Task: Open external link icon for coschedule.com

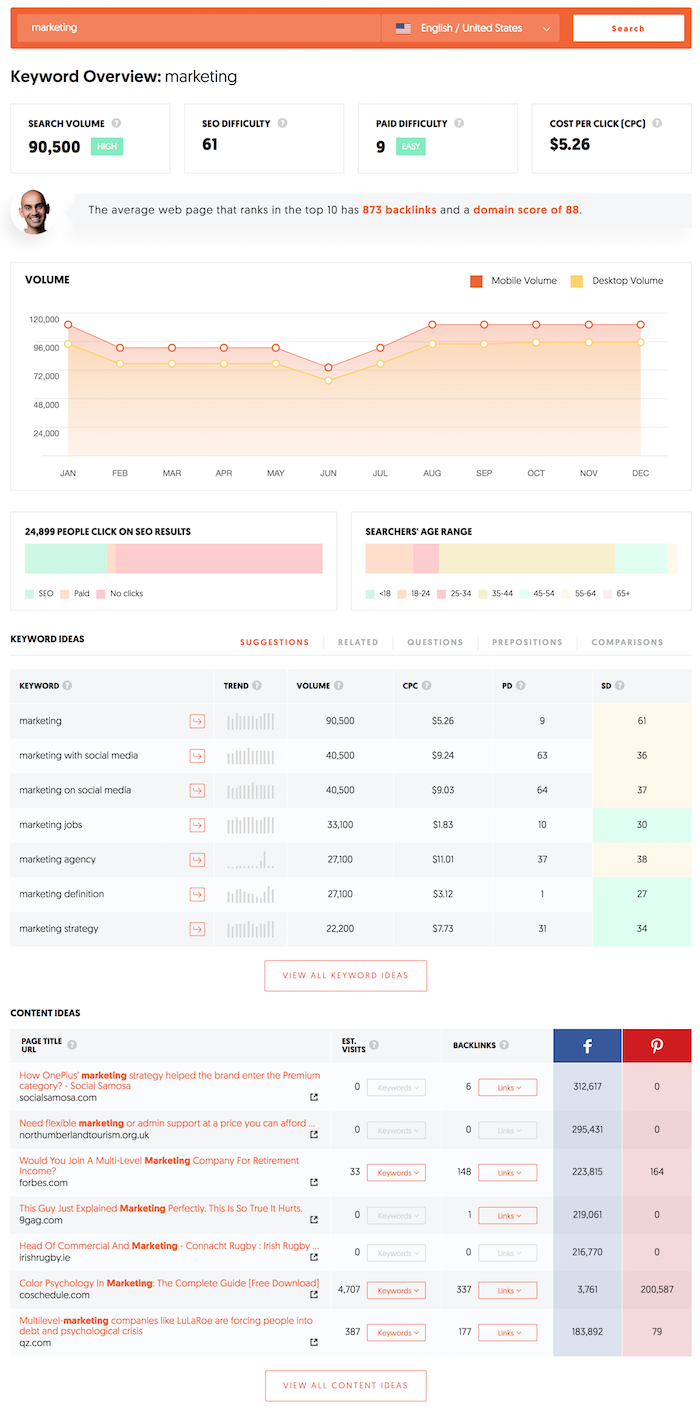Action: [314, 1294]
